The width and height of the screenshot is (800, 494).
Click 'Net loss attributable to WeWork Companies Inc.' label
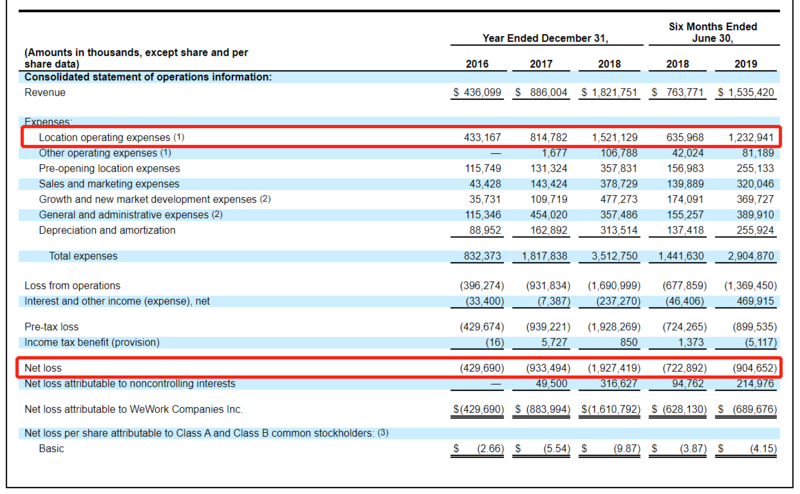click(x=133, y=409)
